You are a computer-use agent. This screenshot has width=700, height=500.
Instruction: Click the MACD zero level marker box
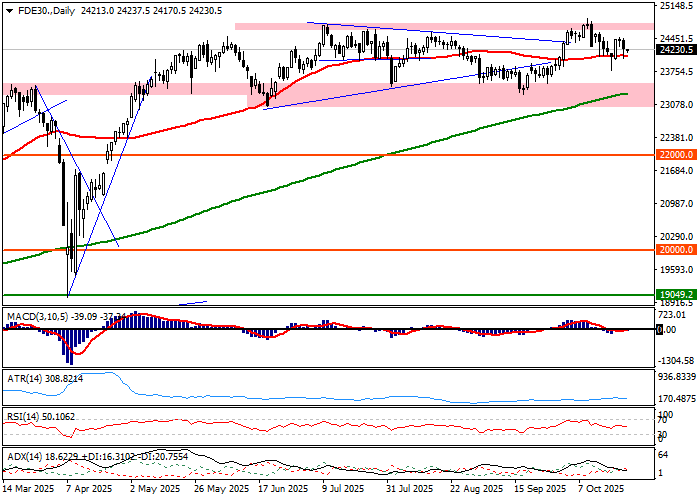[660, 329]
